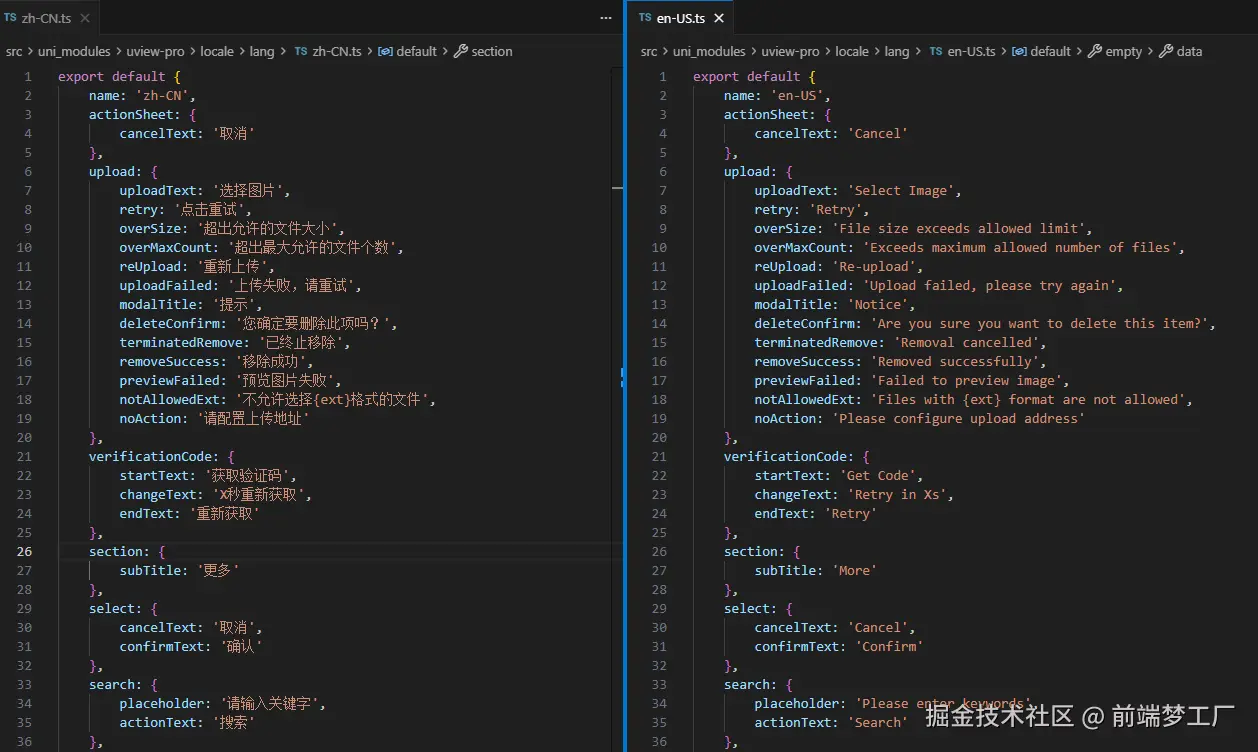Click the 'Retry in Xs' string
Viewport: 1258px width, 752px height.
point(897,494)
